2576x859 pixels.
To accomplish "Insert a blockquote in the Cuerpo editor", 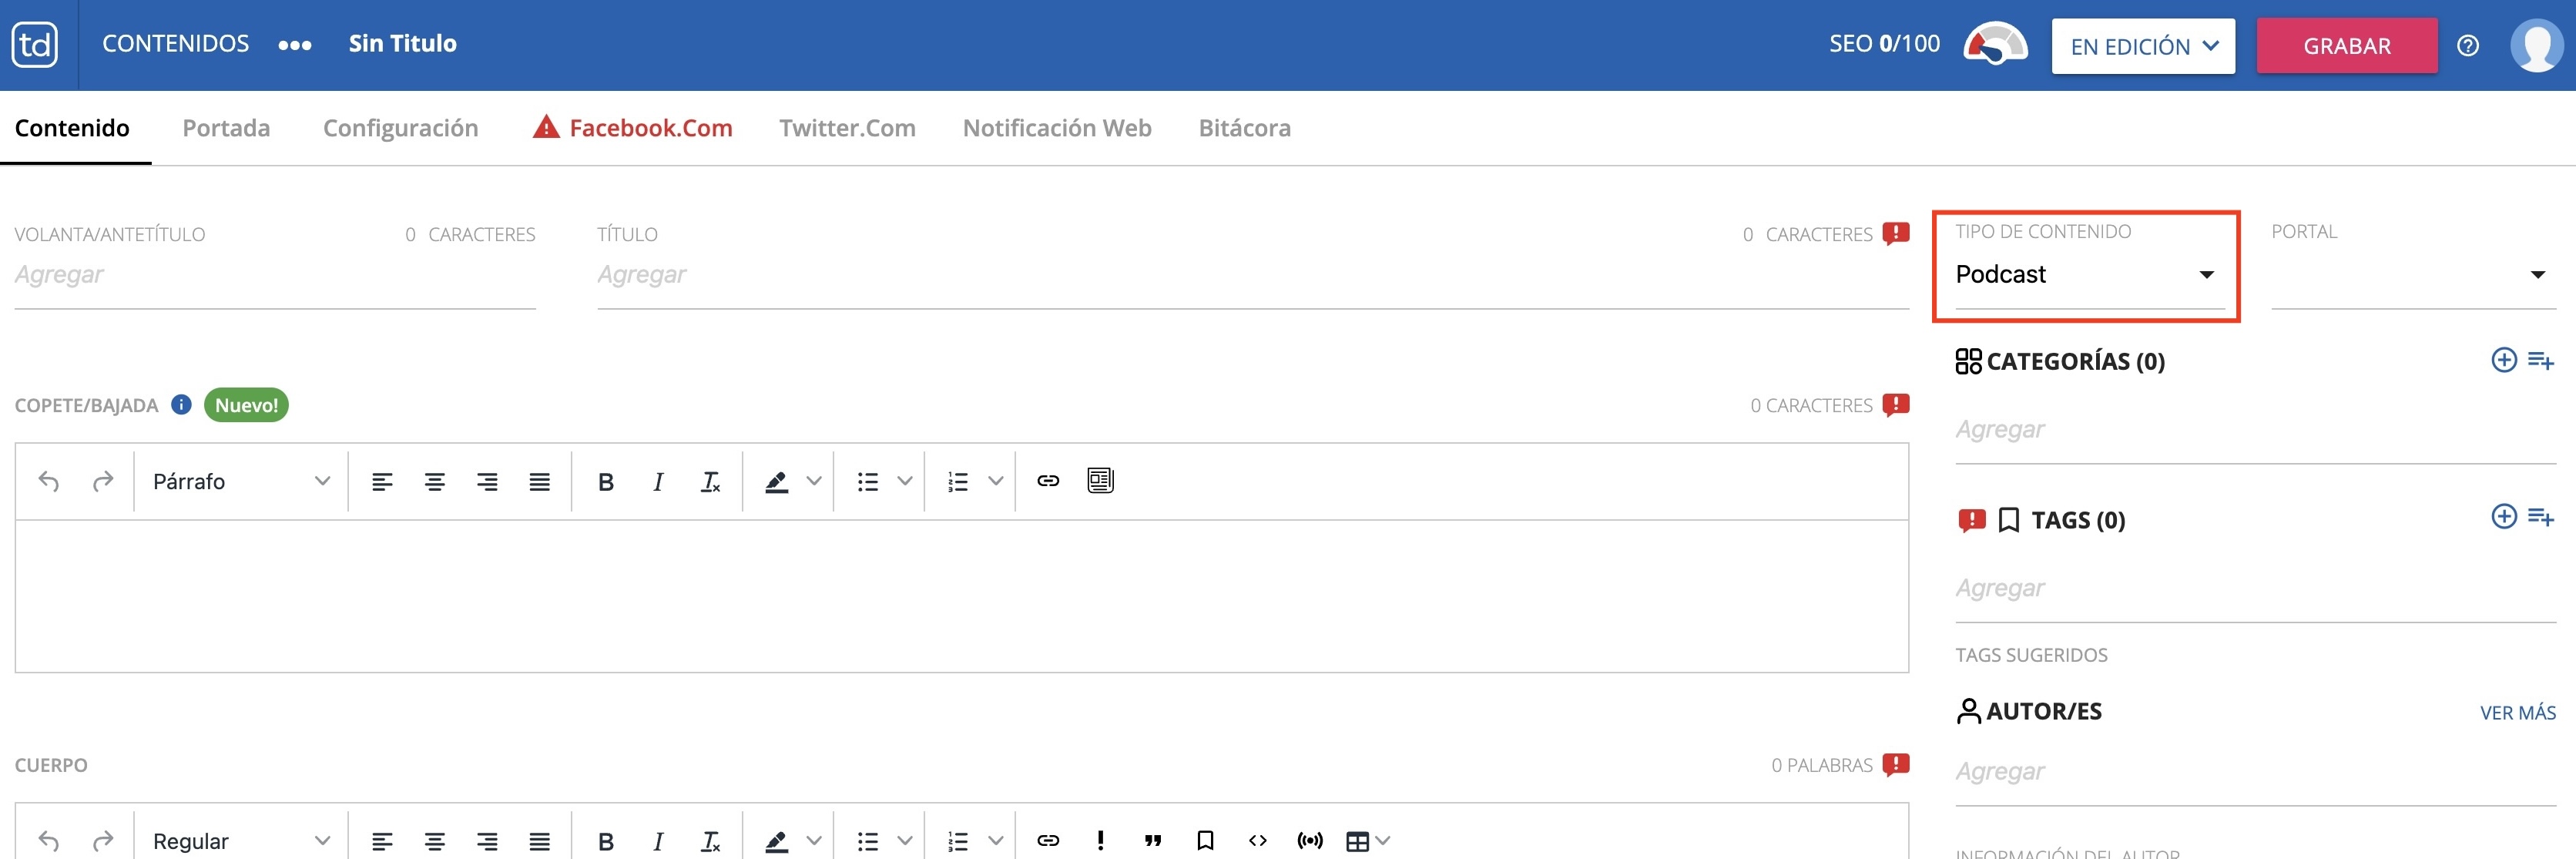I will (x=1153, y=840).
